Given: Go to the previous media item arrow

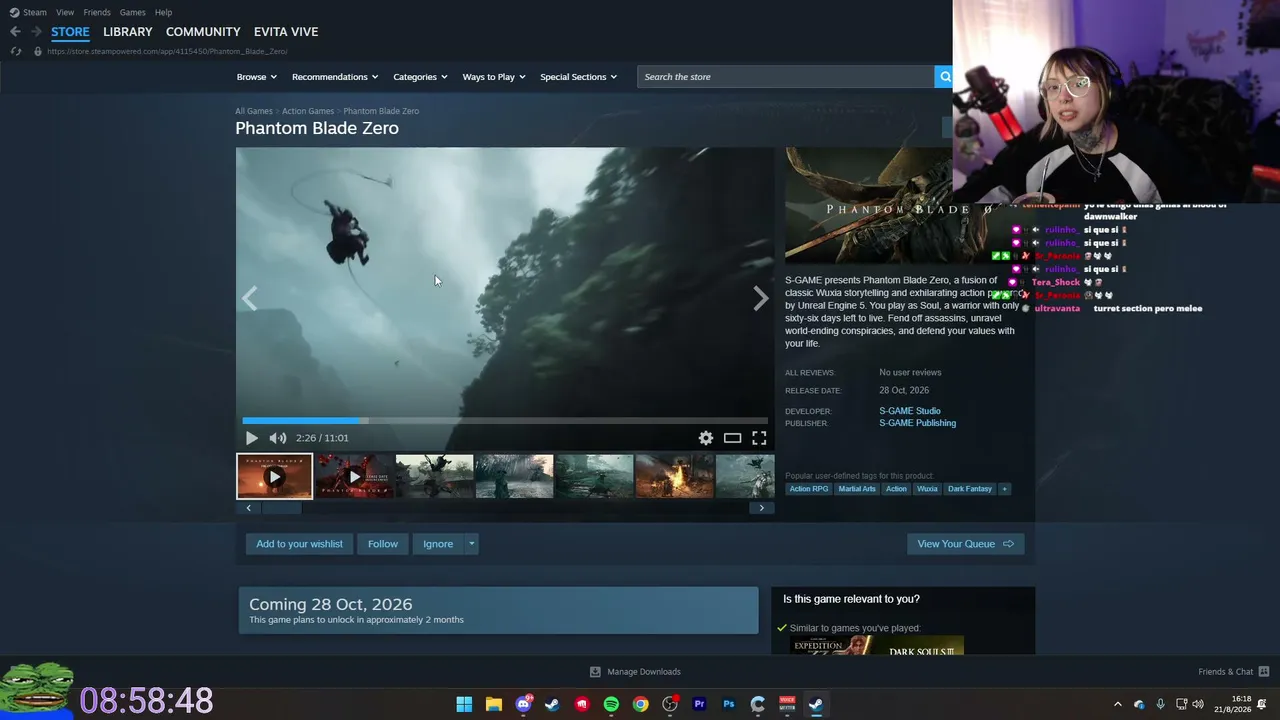Looking at the screenshot, I should pos(249,298).
